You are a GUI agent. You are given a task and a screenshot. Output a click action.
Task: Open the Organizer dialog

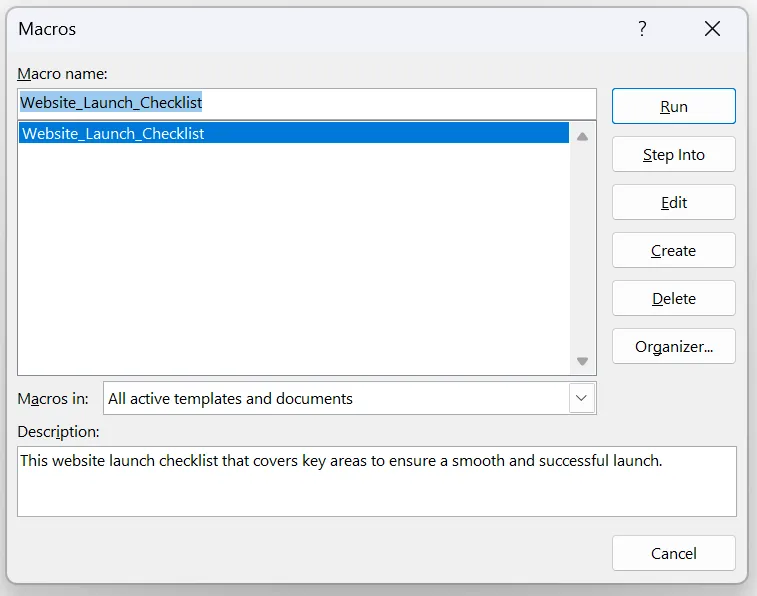(673, 347)
